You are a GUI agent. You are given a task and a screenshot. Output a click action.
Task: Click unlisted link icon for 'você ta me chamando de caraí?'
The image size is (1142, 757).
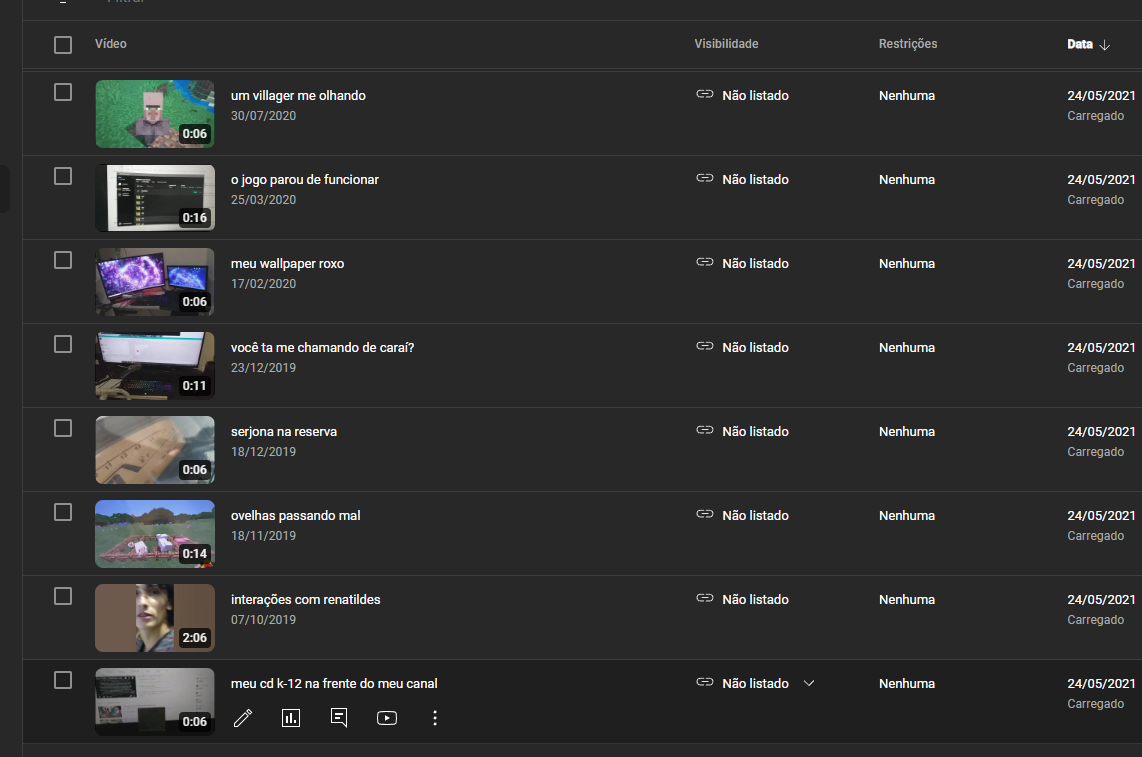click(x=704, y=346)
